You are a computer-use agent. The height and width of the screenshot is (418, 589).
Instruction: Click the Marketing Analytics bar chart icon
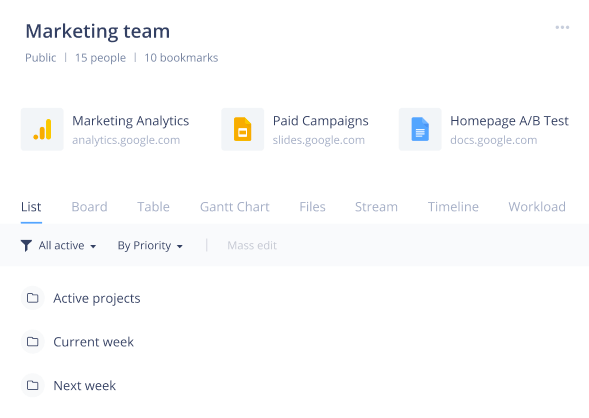pyautogui.click(x=42, y=130)
